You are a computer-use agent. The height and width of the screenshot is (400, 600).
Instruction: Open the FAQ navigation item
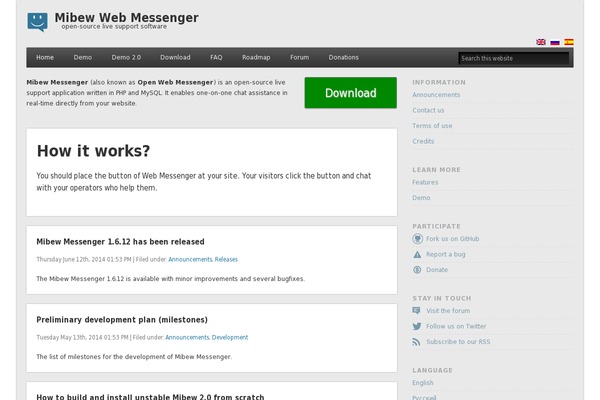tap(216, 57)
